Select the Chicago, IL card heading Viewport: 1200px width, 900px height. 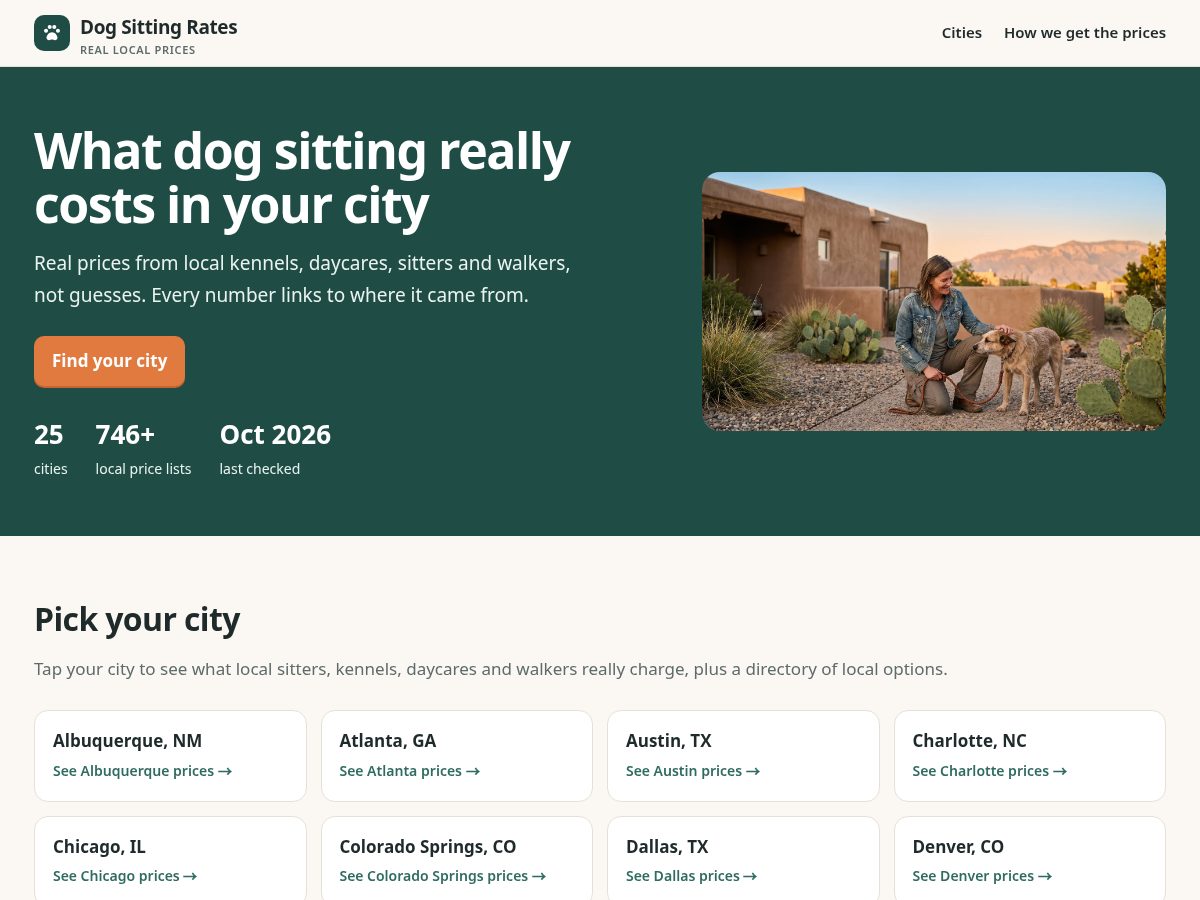(99, 847)
